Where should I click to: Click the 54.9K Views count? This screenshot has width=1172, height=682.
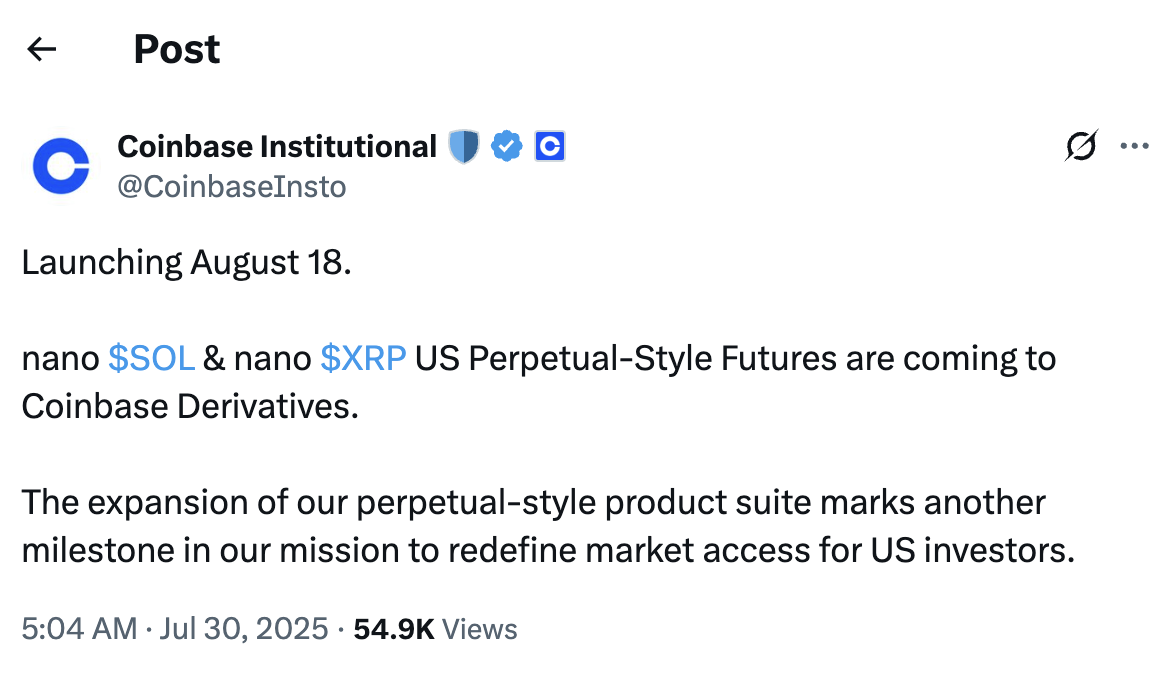(x=435, y=629)
